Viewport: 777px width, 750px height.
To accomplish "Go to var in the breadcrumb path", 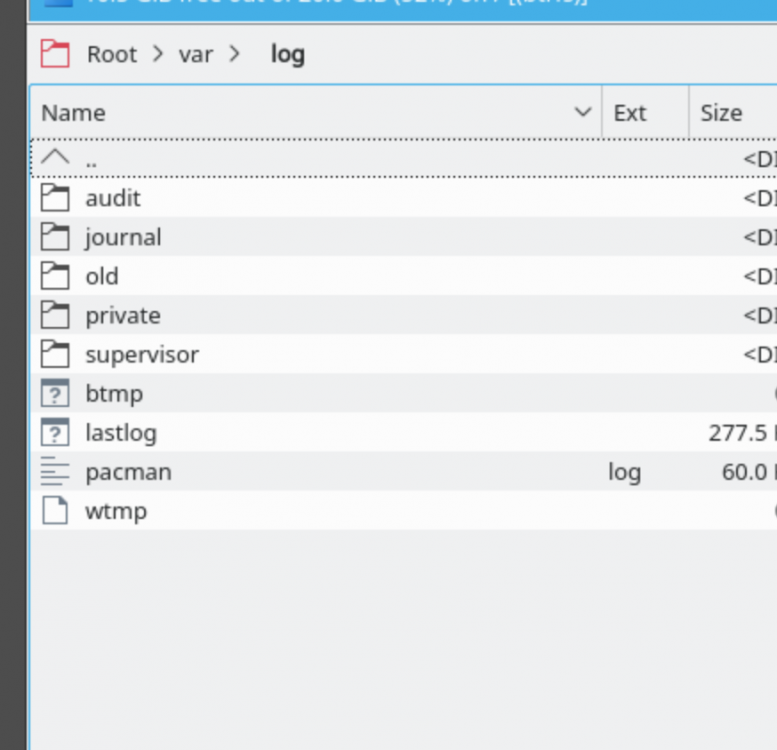I will (196, 54).
